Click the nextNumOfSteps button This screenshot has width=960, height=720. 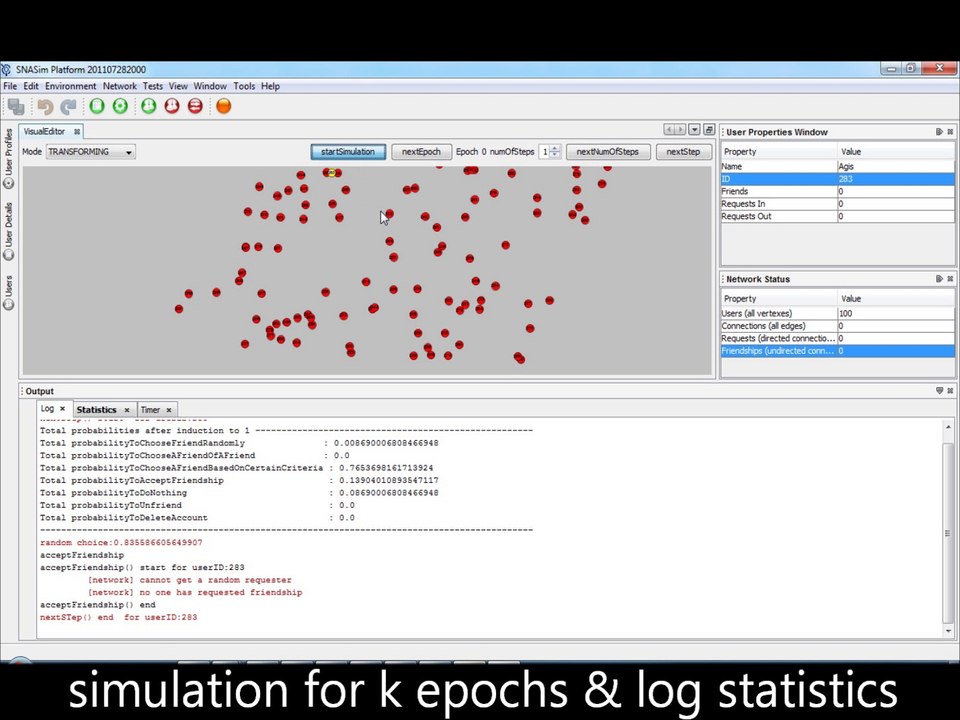tap(607, 152)
